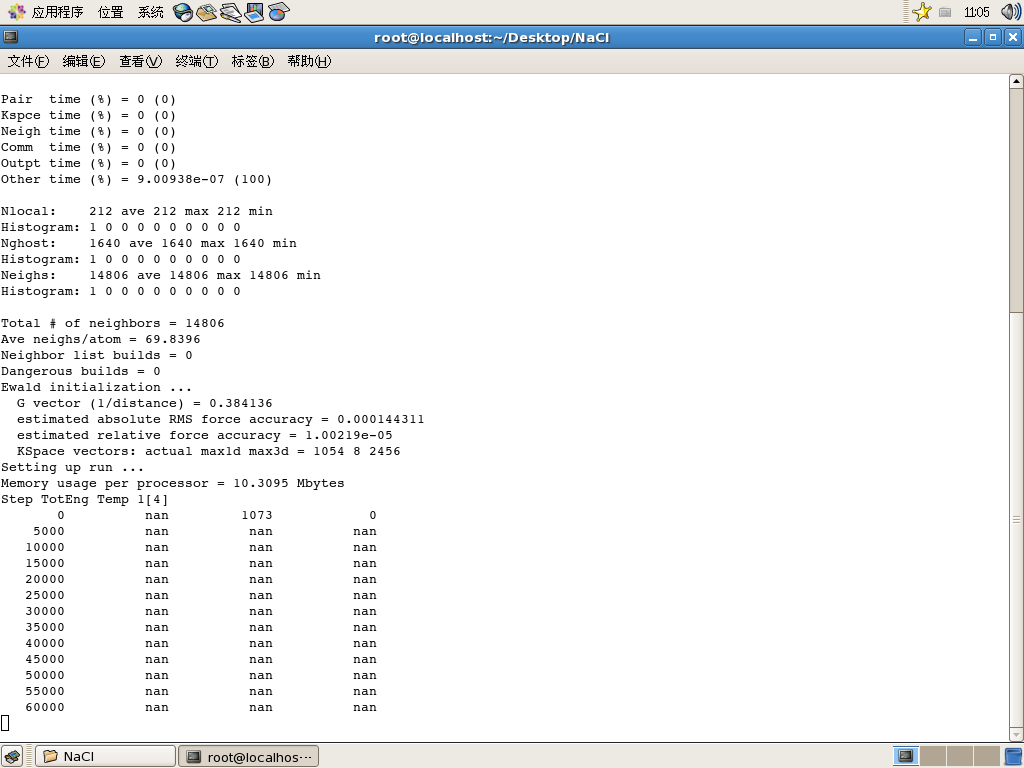Click the 'Ewald initialization ...' line
Image resolution: width=1024 pixels, height=768 pixels.
[96, 387]
